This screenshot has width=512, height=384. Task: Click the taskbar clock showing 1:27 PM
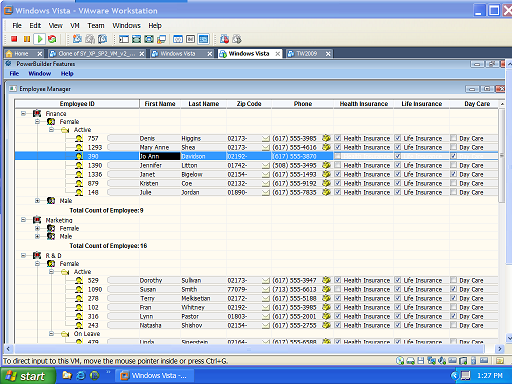[489, 376]
